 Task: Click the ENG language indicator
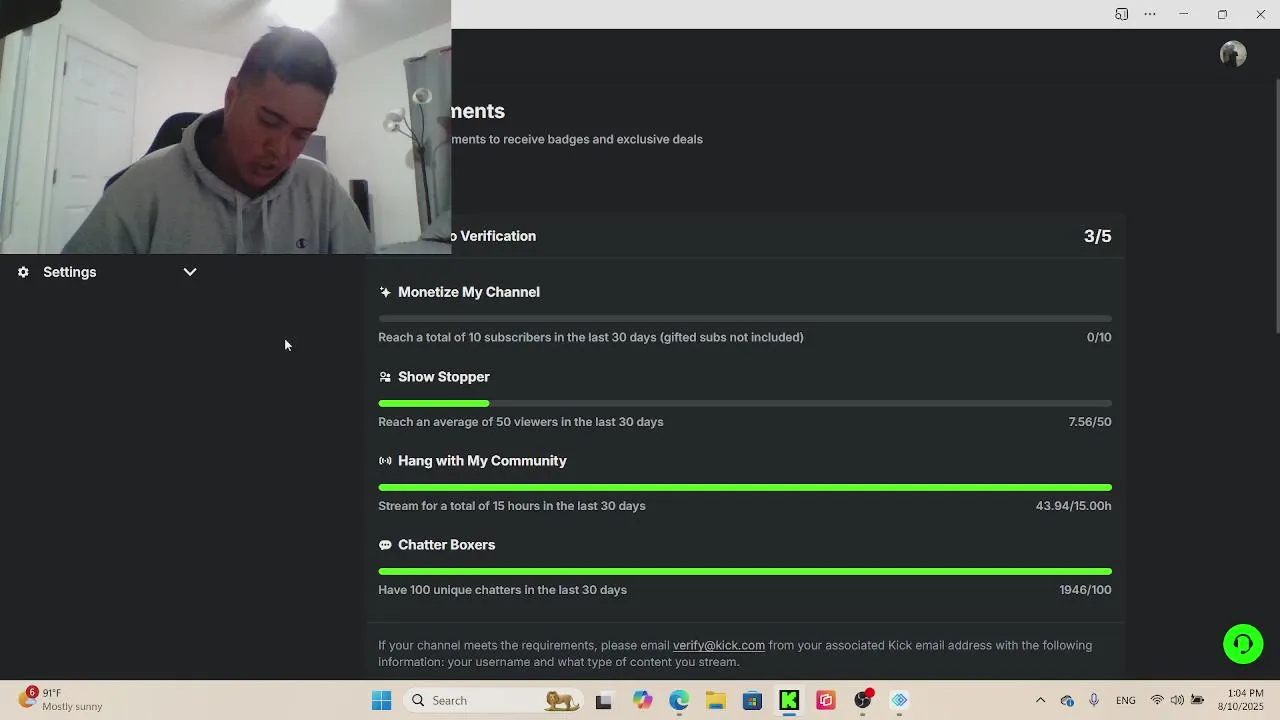1126,701
